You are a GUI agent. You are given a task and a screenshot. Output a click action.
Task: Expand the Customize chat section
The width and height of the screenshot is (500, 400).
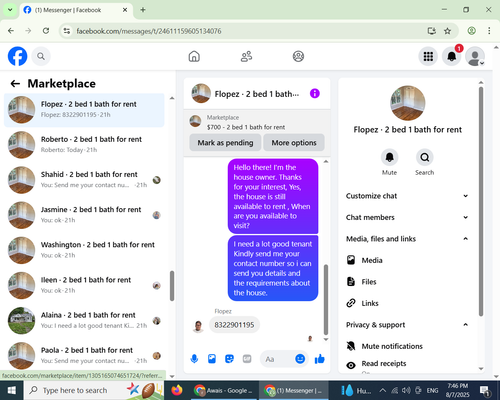pyautogui.click(x=407, y=196)
